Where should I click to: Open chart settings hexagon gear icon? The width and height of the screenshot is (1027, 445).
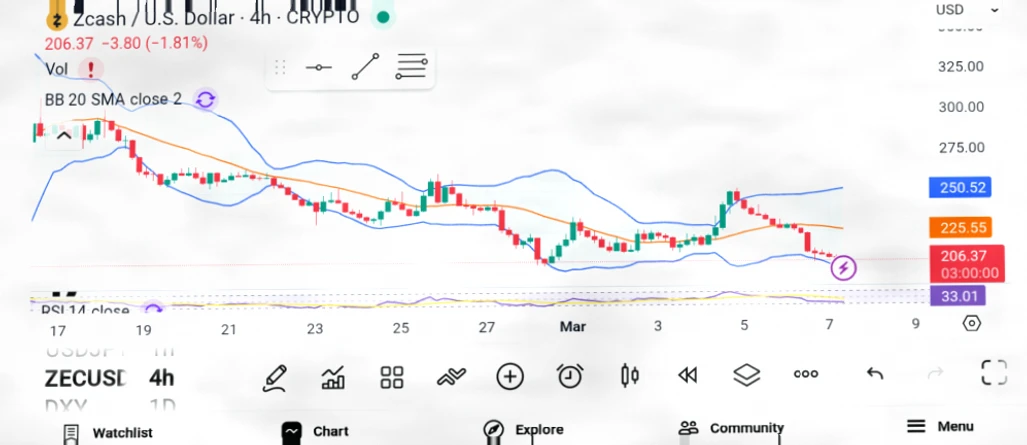[x=972, y=323]
